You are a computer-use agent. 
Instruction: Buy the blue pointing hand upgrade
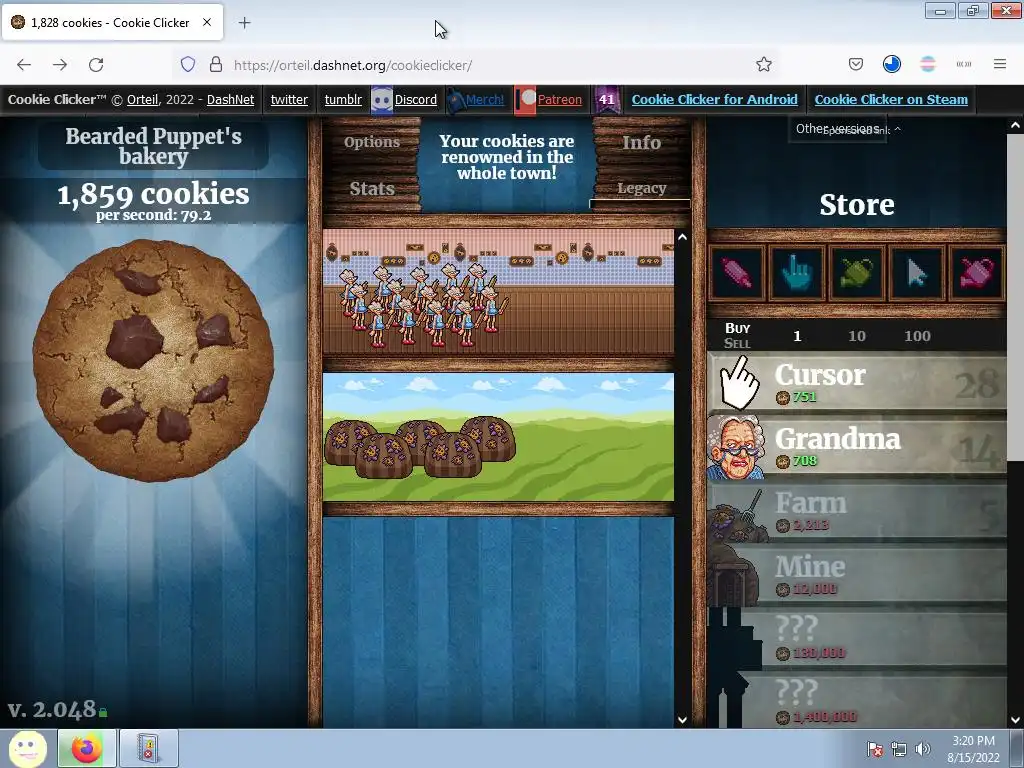797,273
